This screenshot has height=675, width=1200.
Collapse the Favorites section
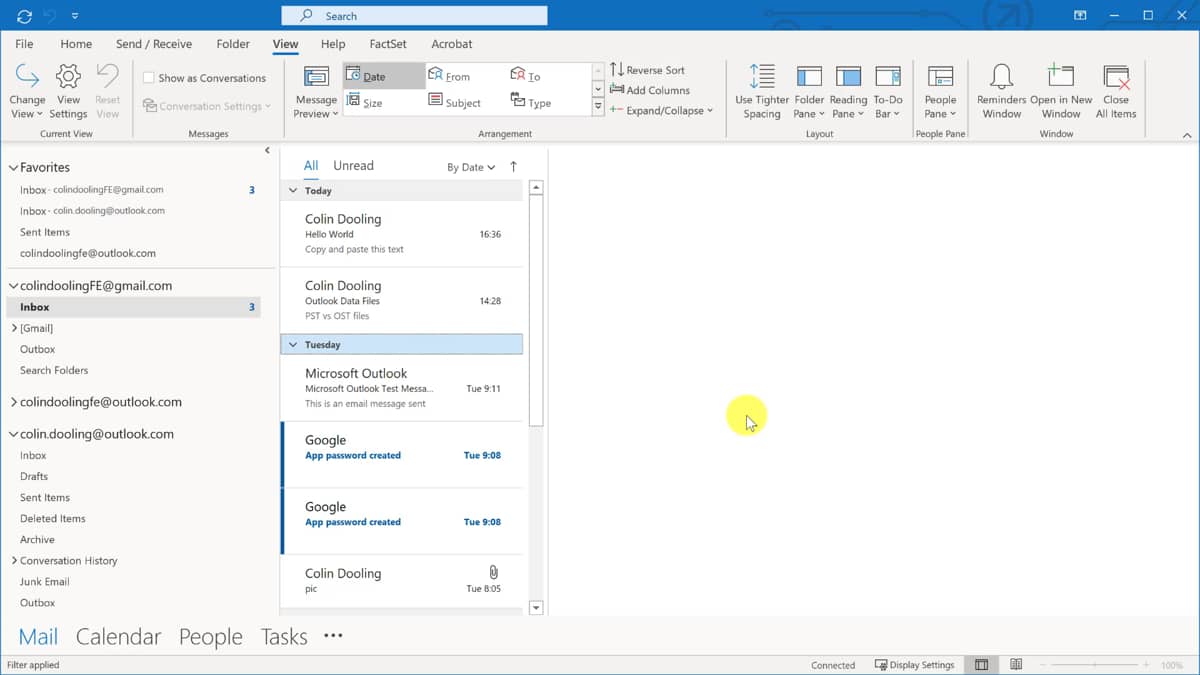pyautogui.click(x=14, y=167)
